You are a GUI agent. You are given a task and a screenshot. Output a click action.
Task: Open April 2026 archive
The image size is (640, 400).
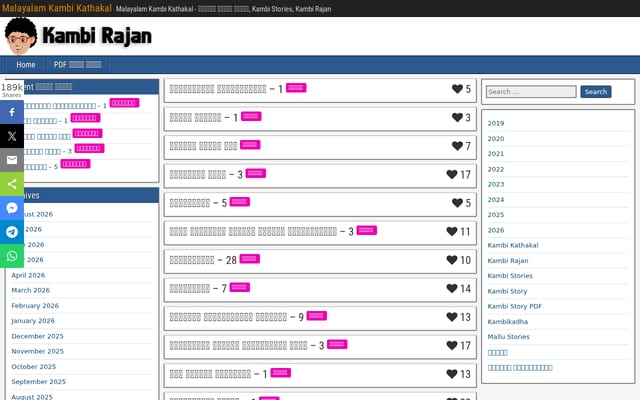(x=28, y=275)
